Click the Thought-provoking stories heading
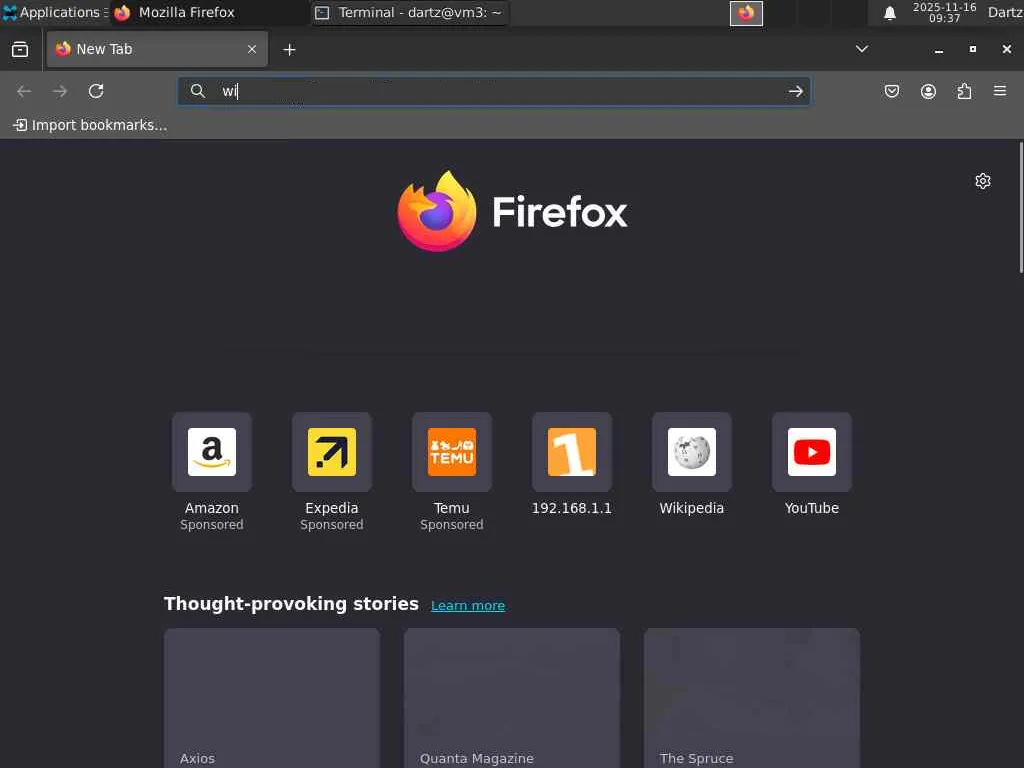 point(291,604)
